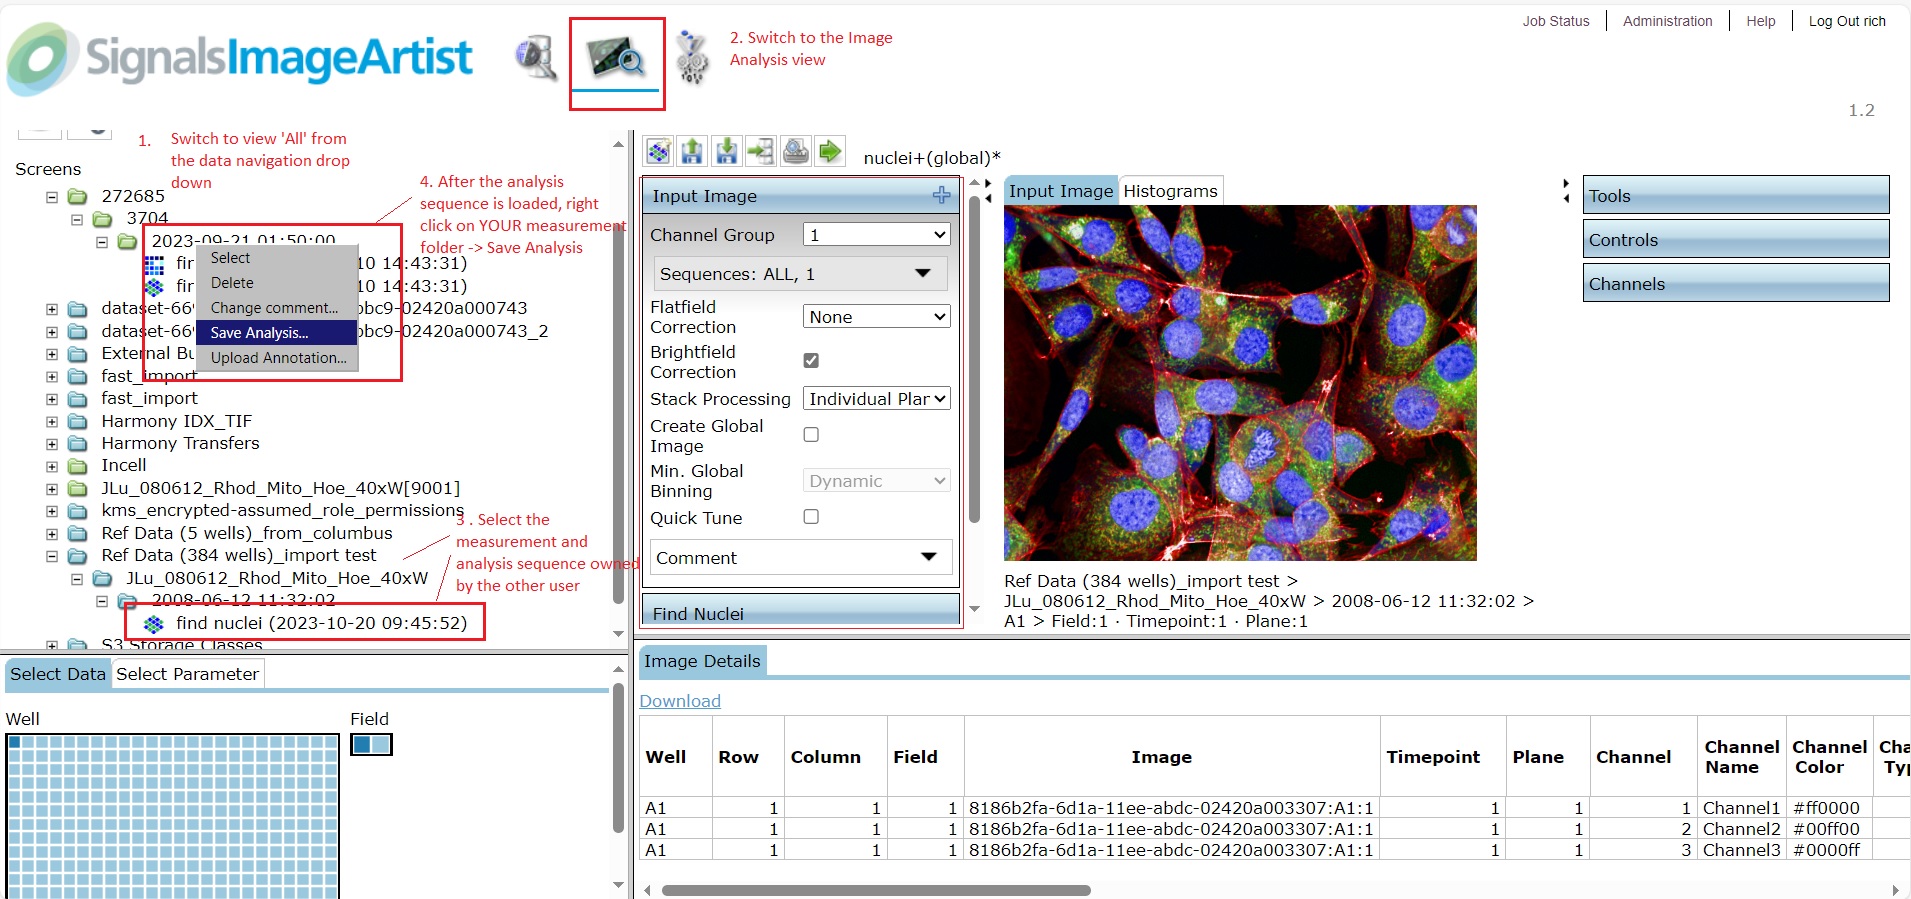Expand the Harmony Transfers tree node
Screen dimensions: 1911x899
pos(52,444)
